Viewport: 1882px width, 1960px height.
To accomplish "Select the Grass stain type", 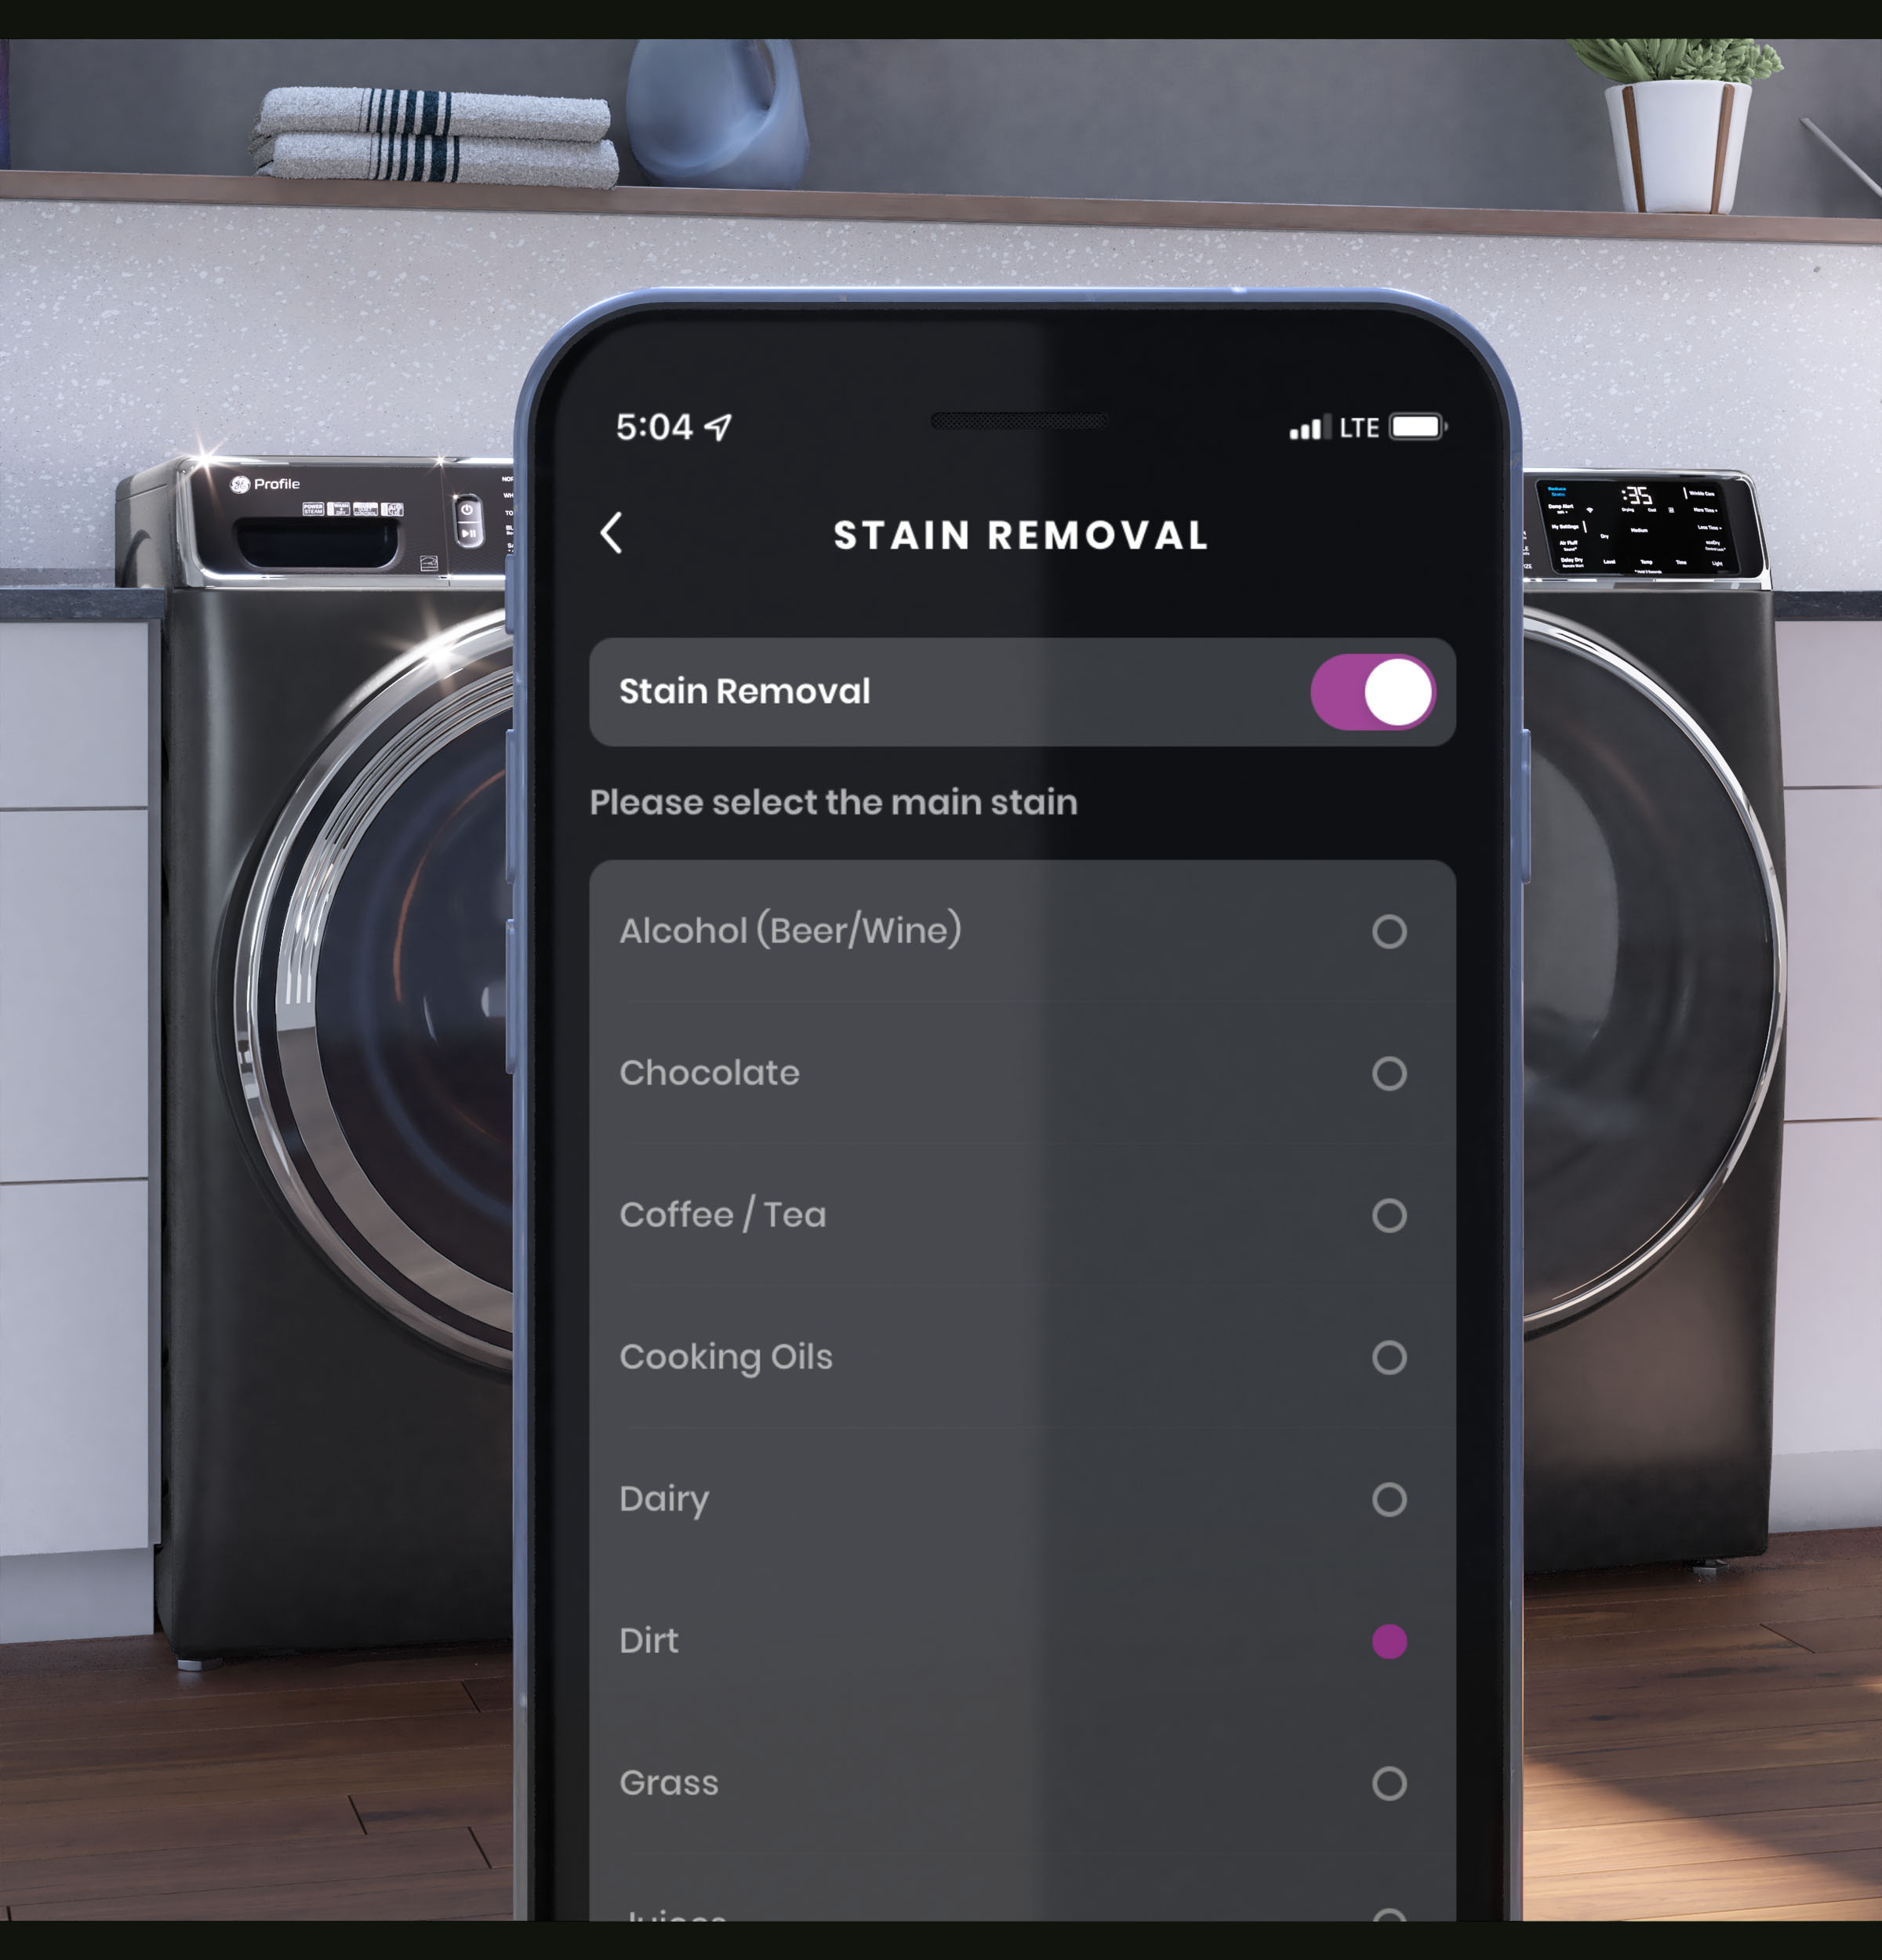I will (1392, 1781).
